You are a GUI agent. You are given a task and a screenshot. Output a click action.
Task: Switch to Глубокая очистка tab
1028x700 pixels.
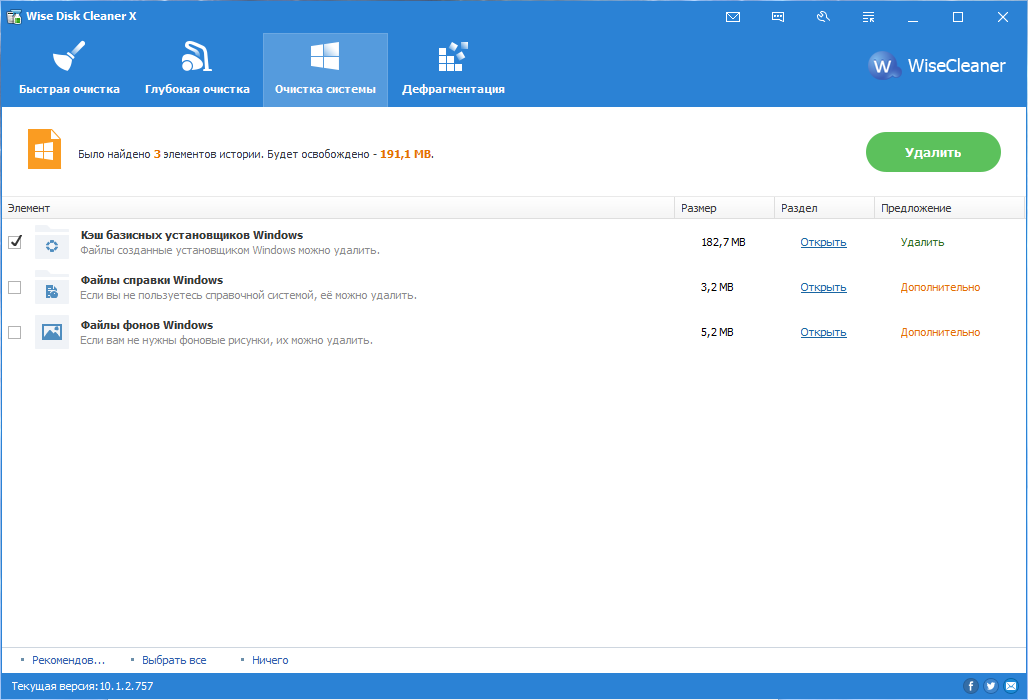[x=197, y=69]
